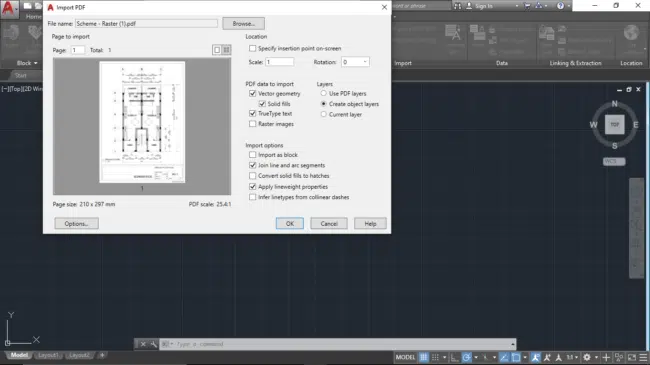Click the Scale input field
Screen dimensions: 650x365
point(279,62)
